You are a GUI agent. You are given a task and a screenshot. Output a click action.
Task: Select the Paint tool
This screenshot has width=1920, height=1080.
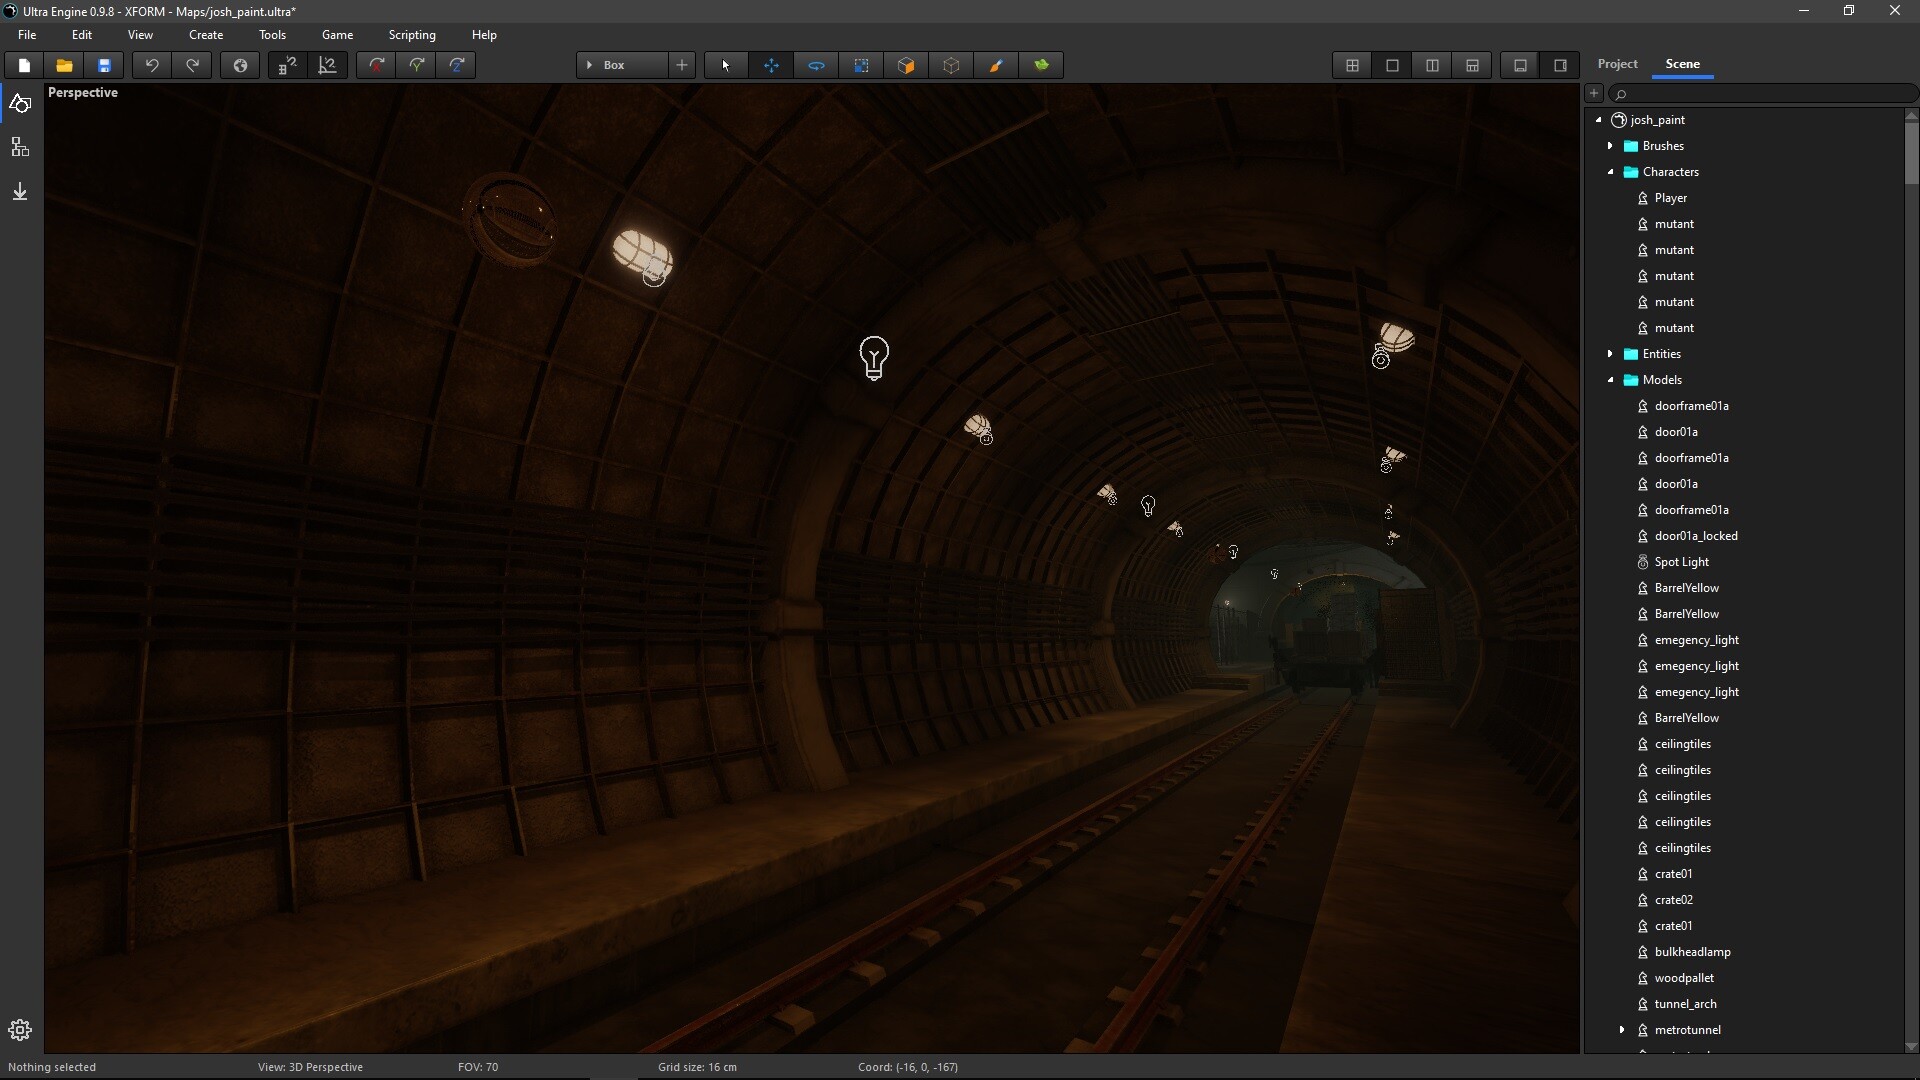pyautogui.click(x=996, y=65)
